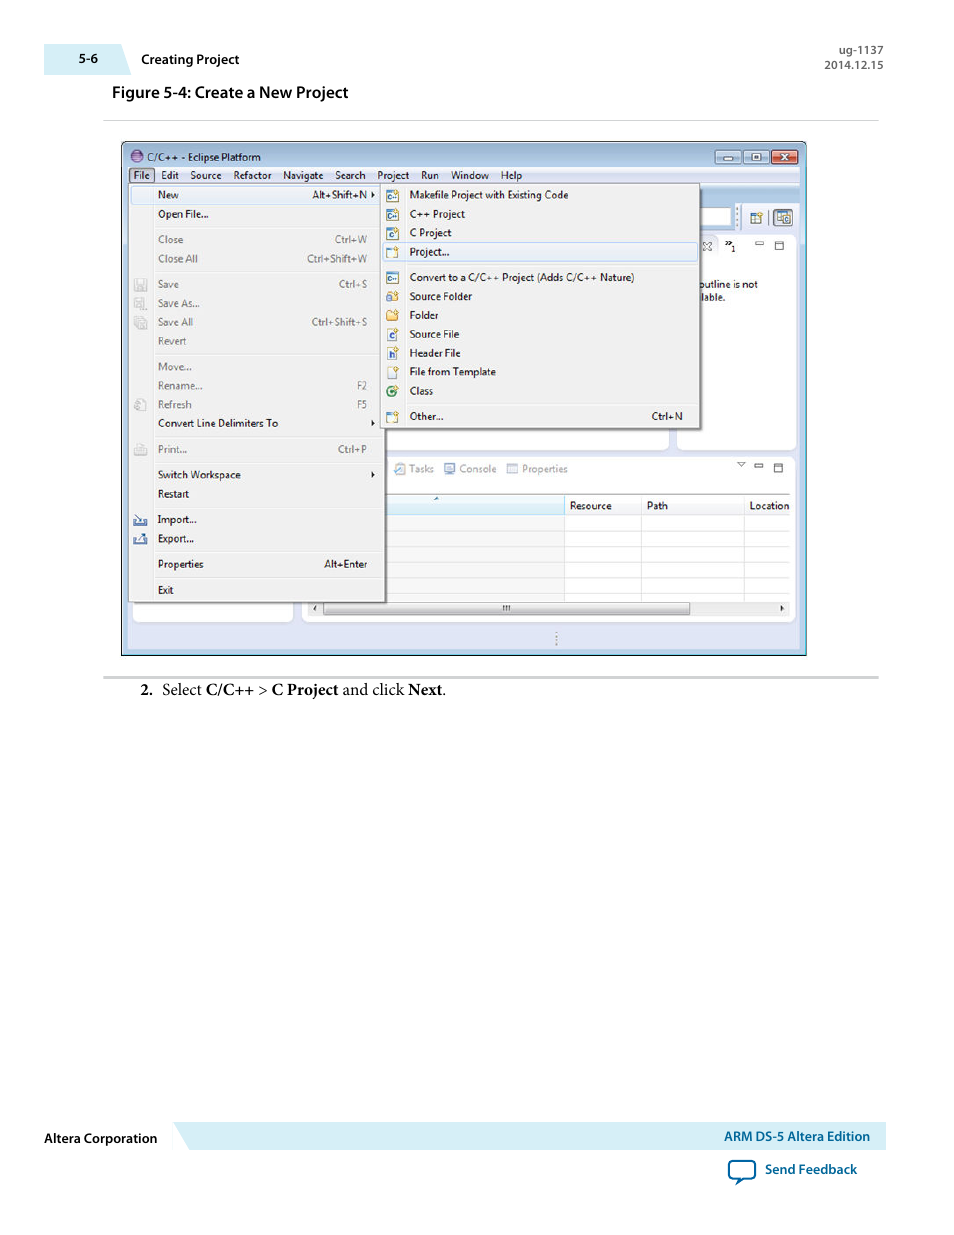The image size is (954, 1235).
Task: Click the Console view icon
Action: click(x=450, y=469)
